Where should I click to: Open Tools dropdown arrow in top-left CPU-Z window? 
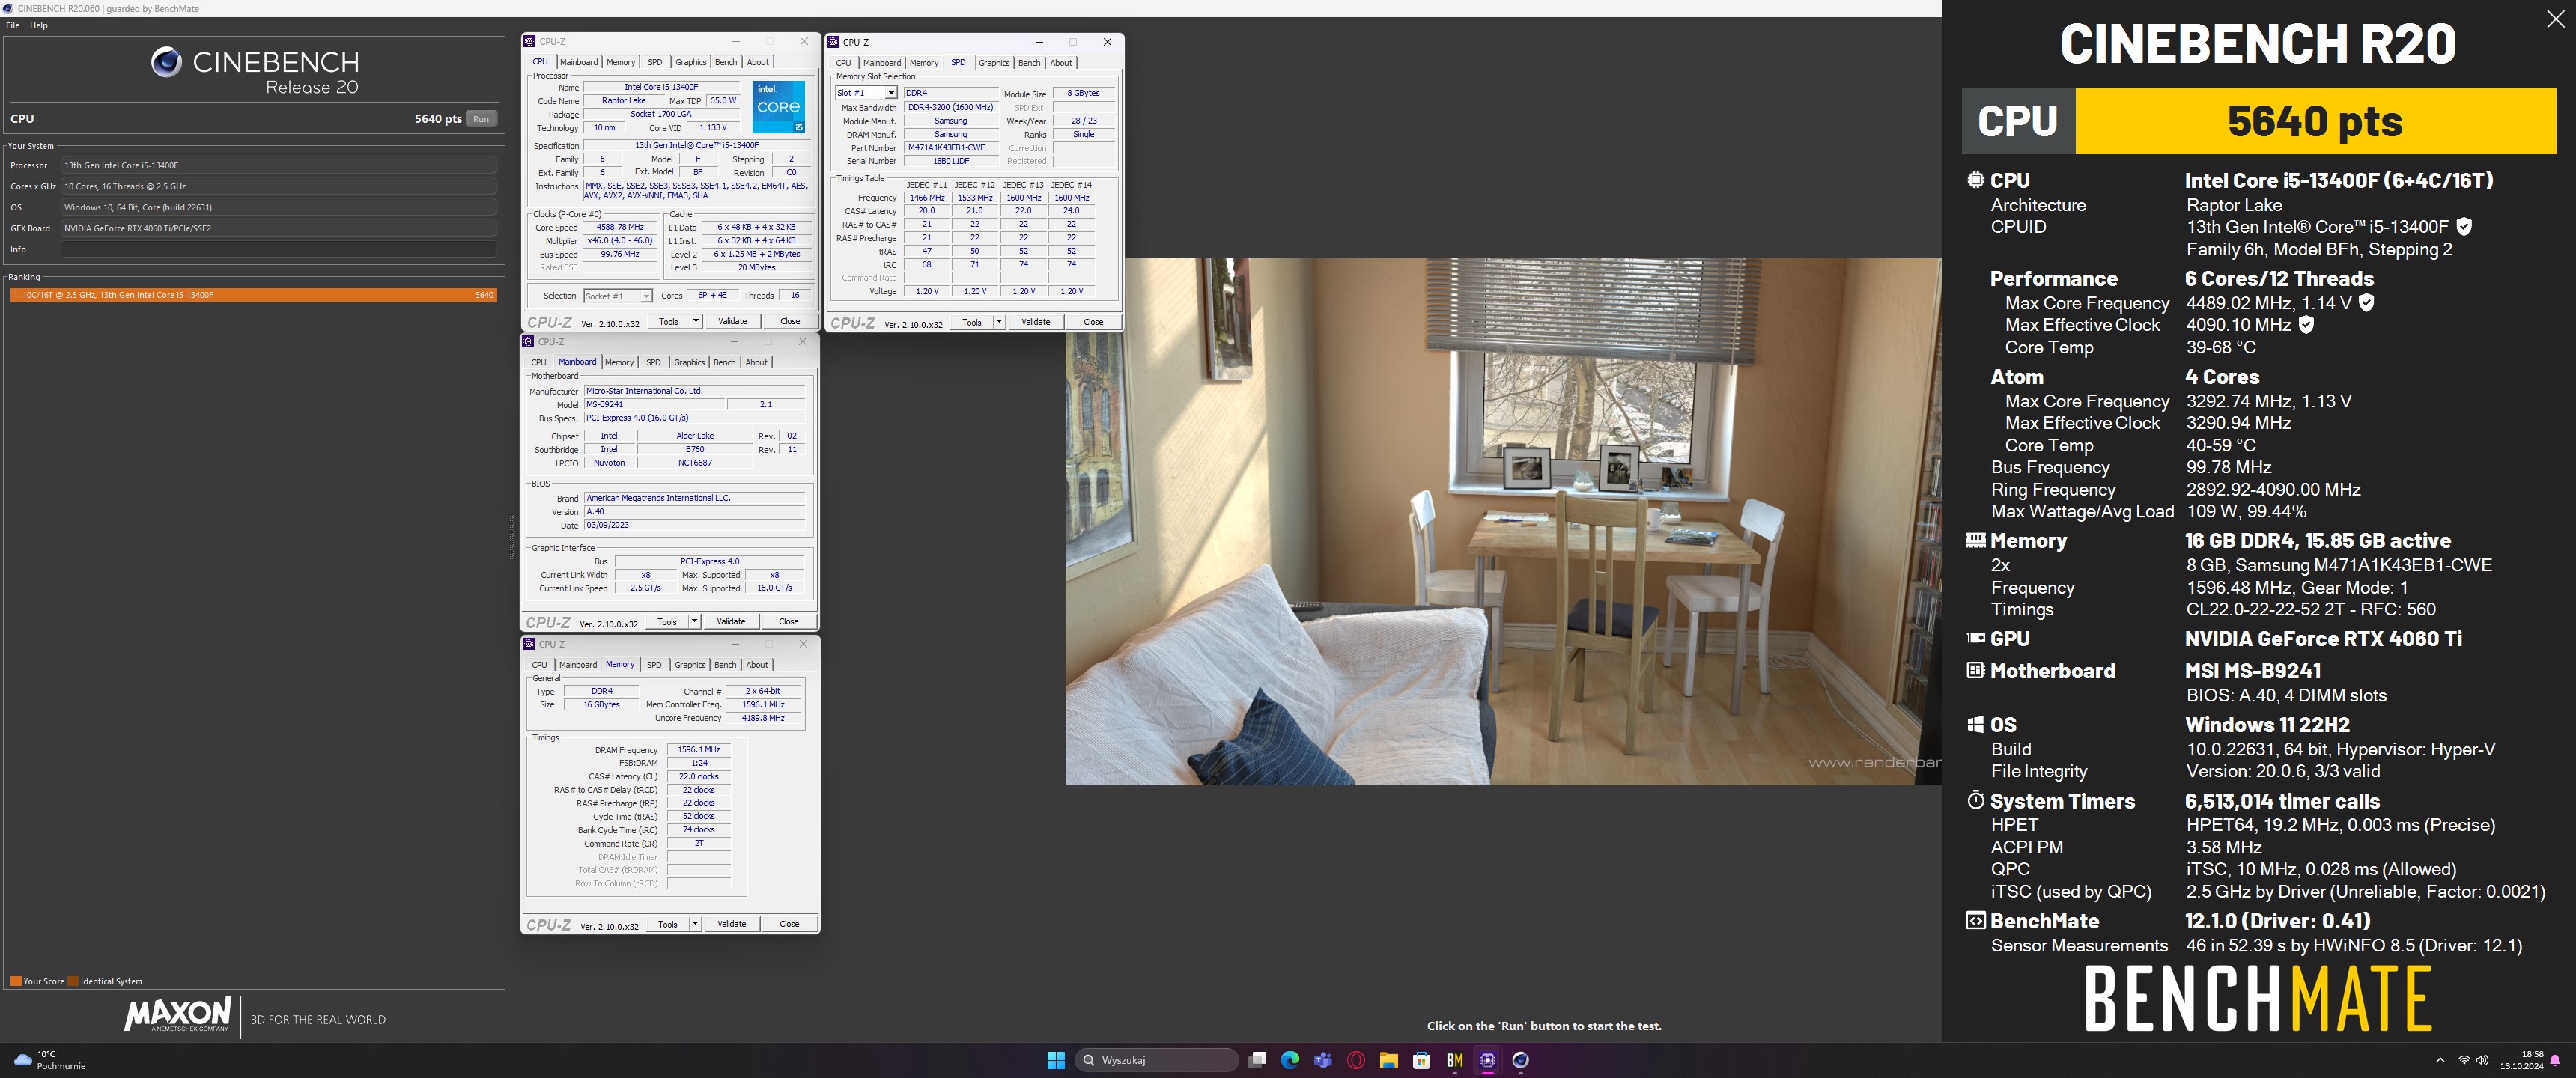(x=695, y=321)
